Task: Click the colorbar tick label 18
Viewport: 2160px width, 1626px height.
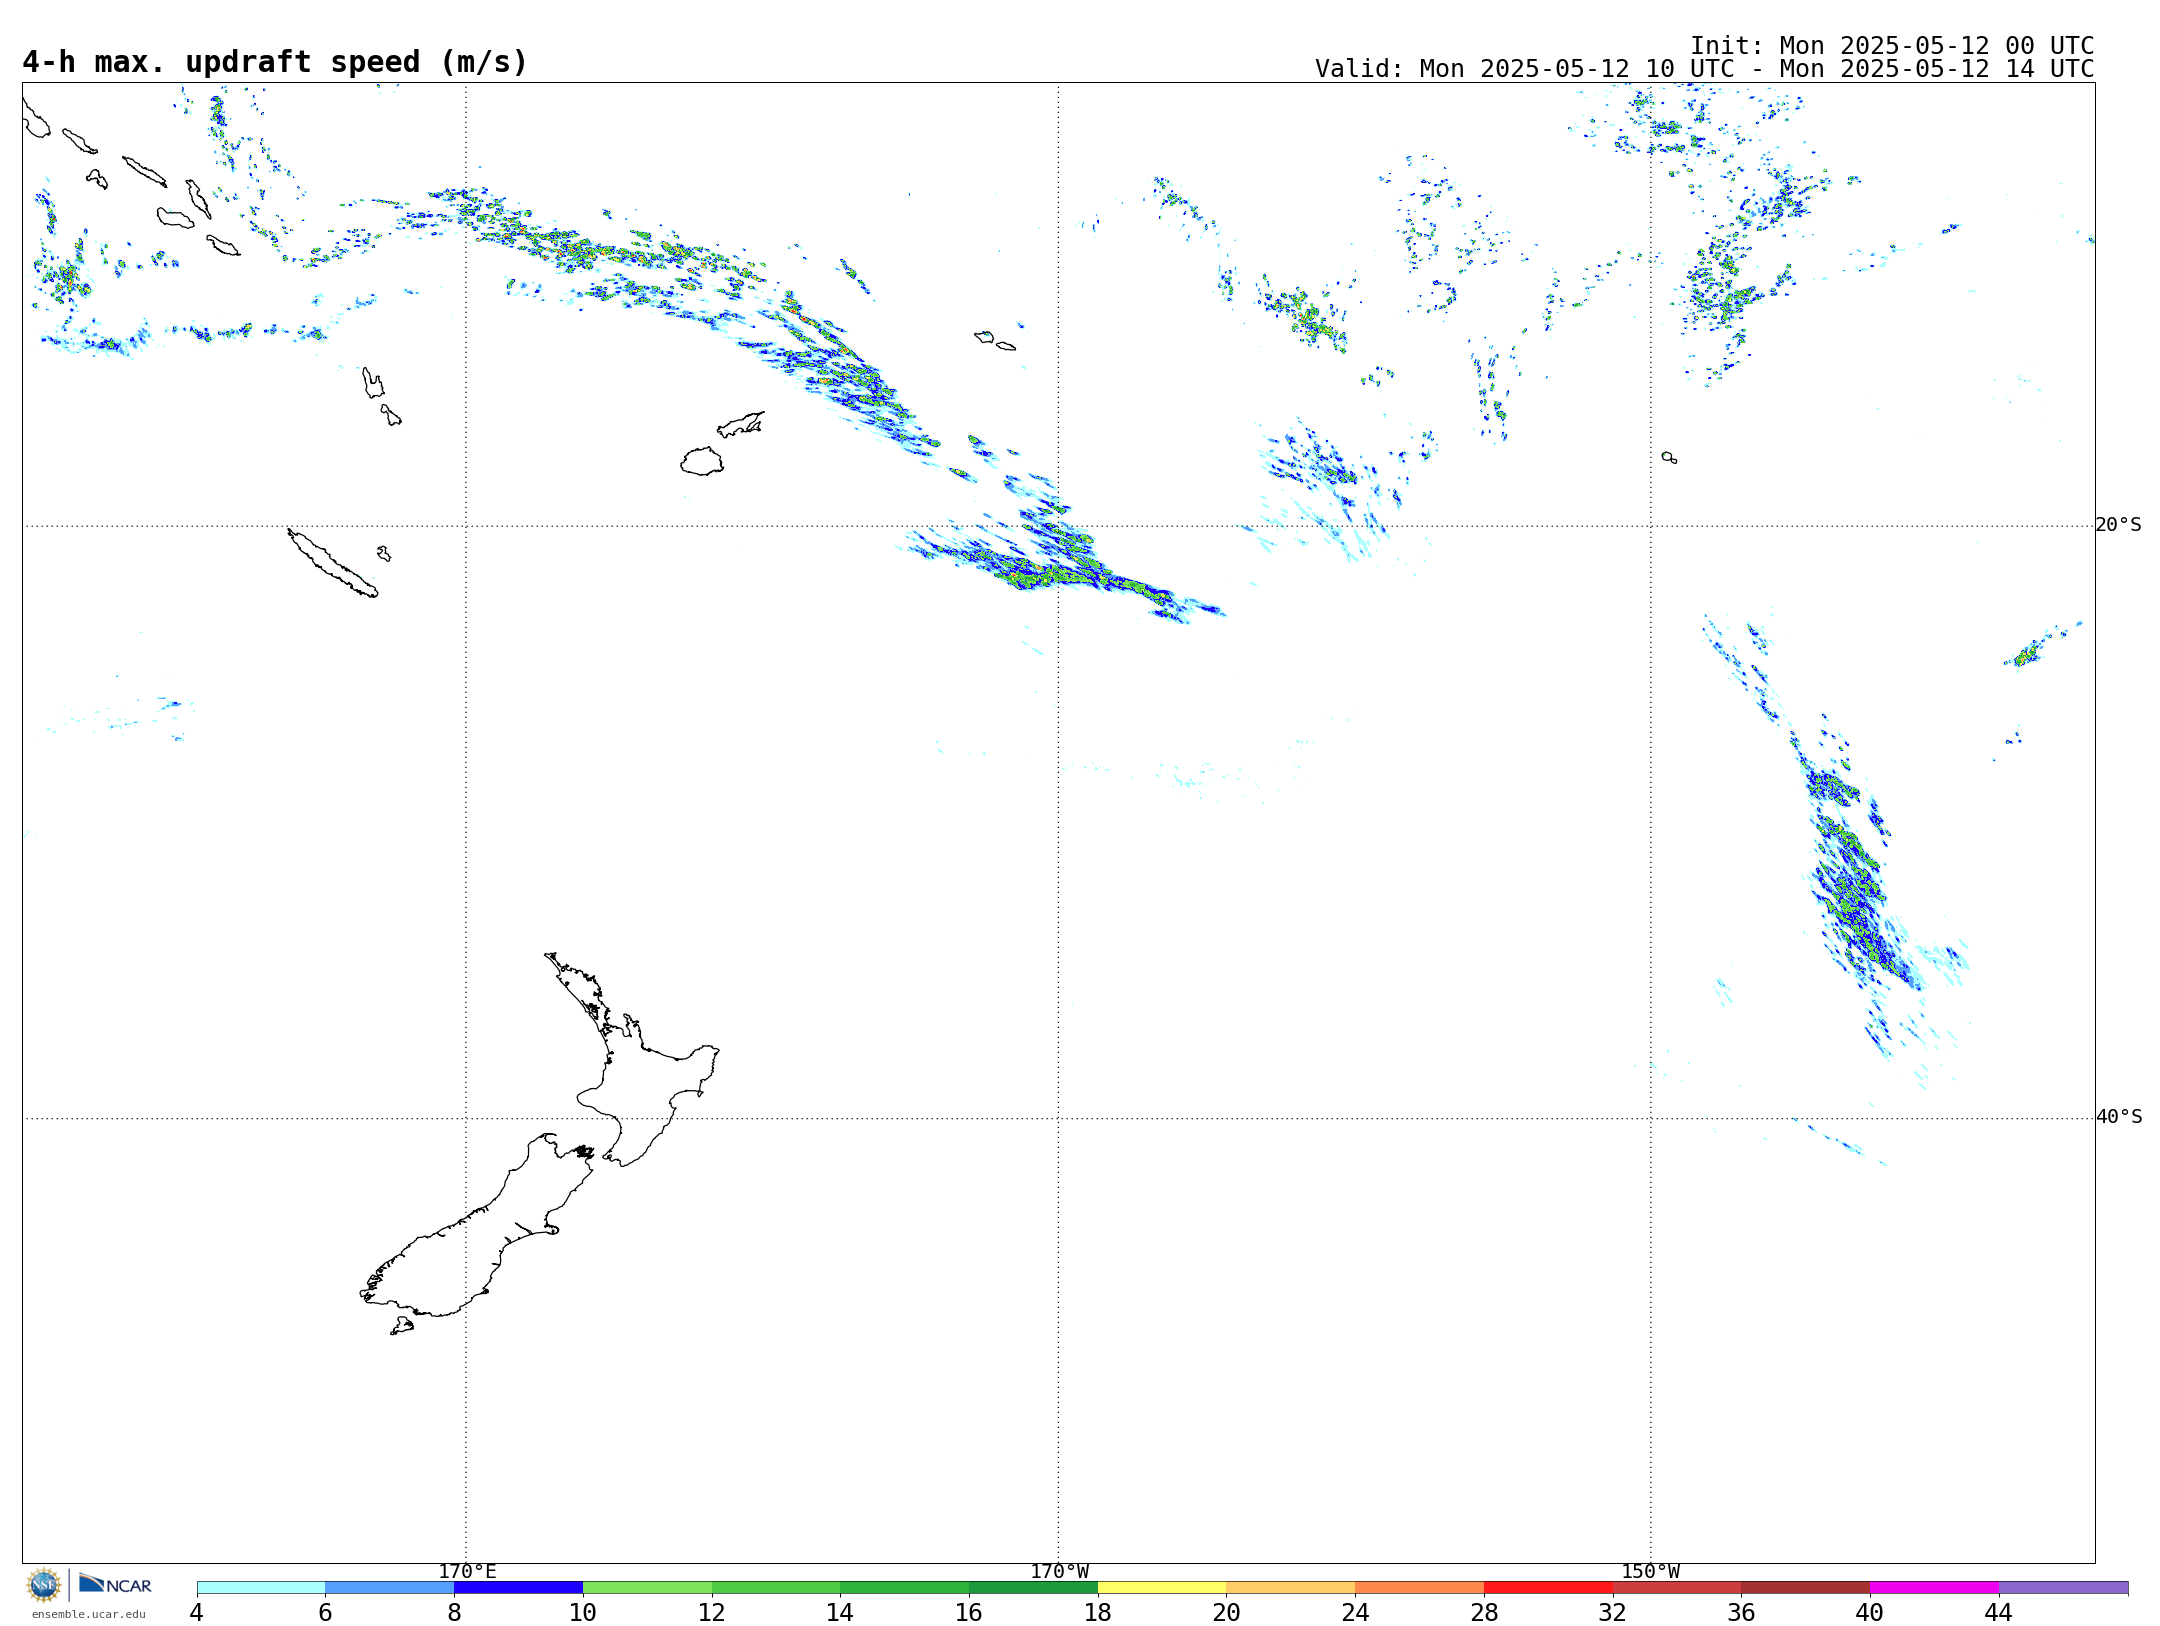Action: pos(1098,1612)
